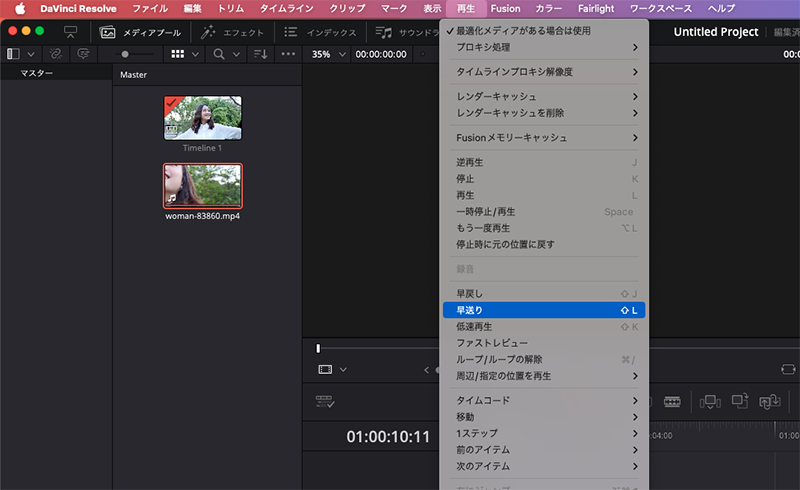Screen dimensions: 800x490
Task: Expand the sidebar layout dropdown arrow
Action: click(31, 54)
